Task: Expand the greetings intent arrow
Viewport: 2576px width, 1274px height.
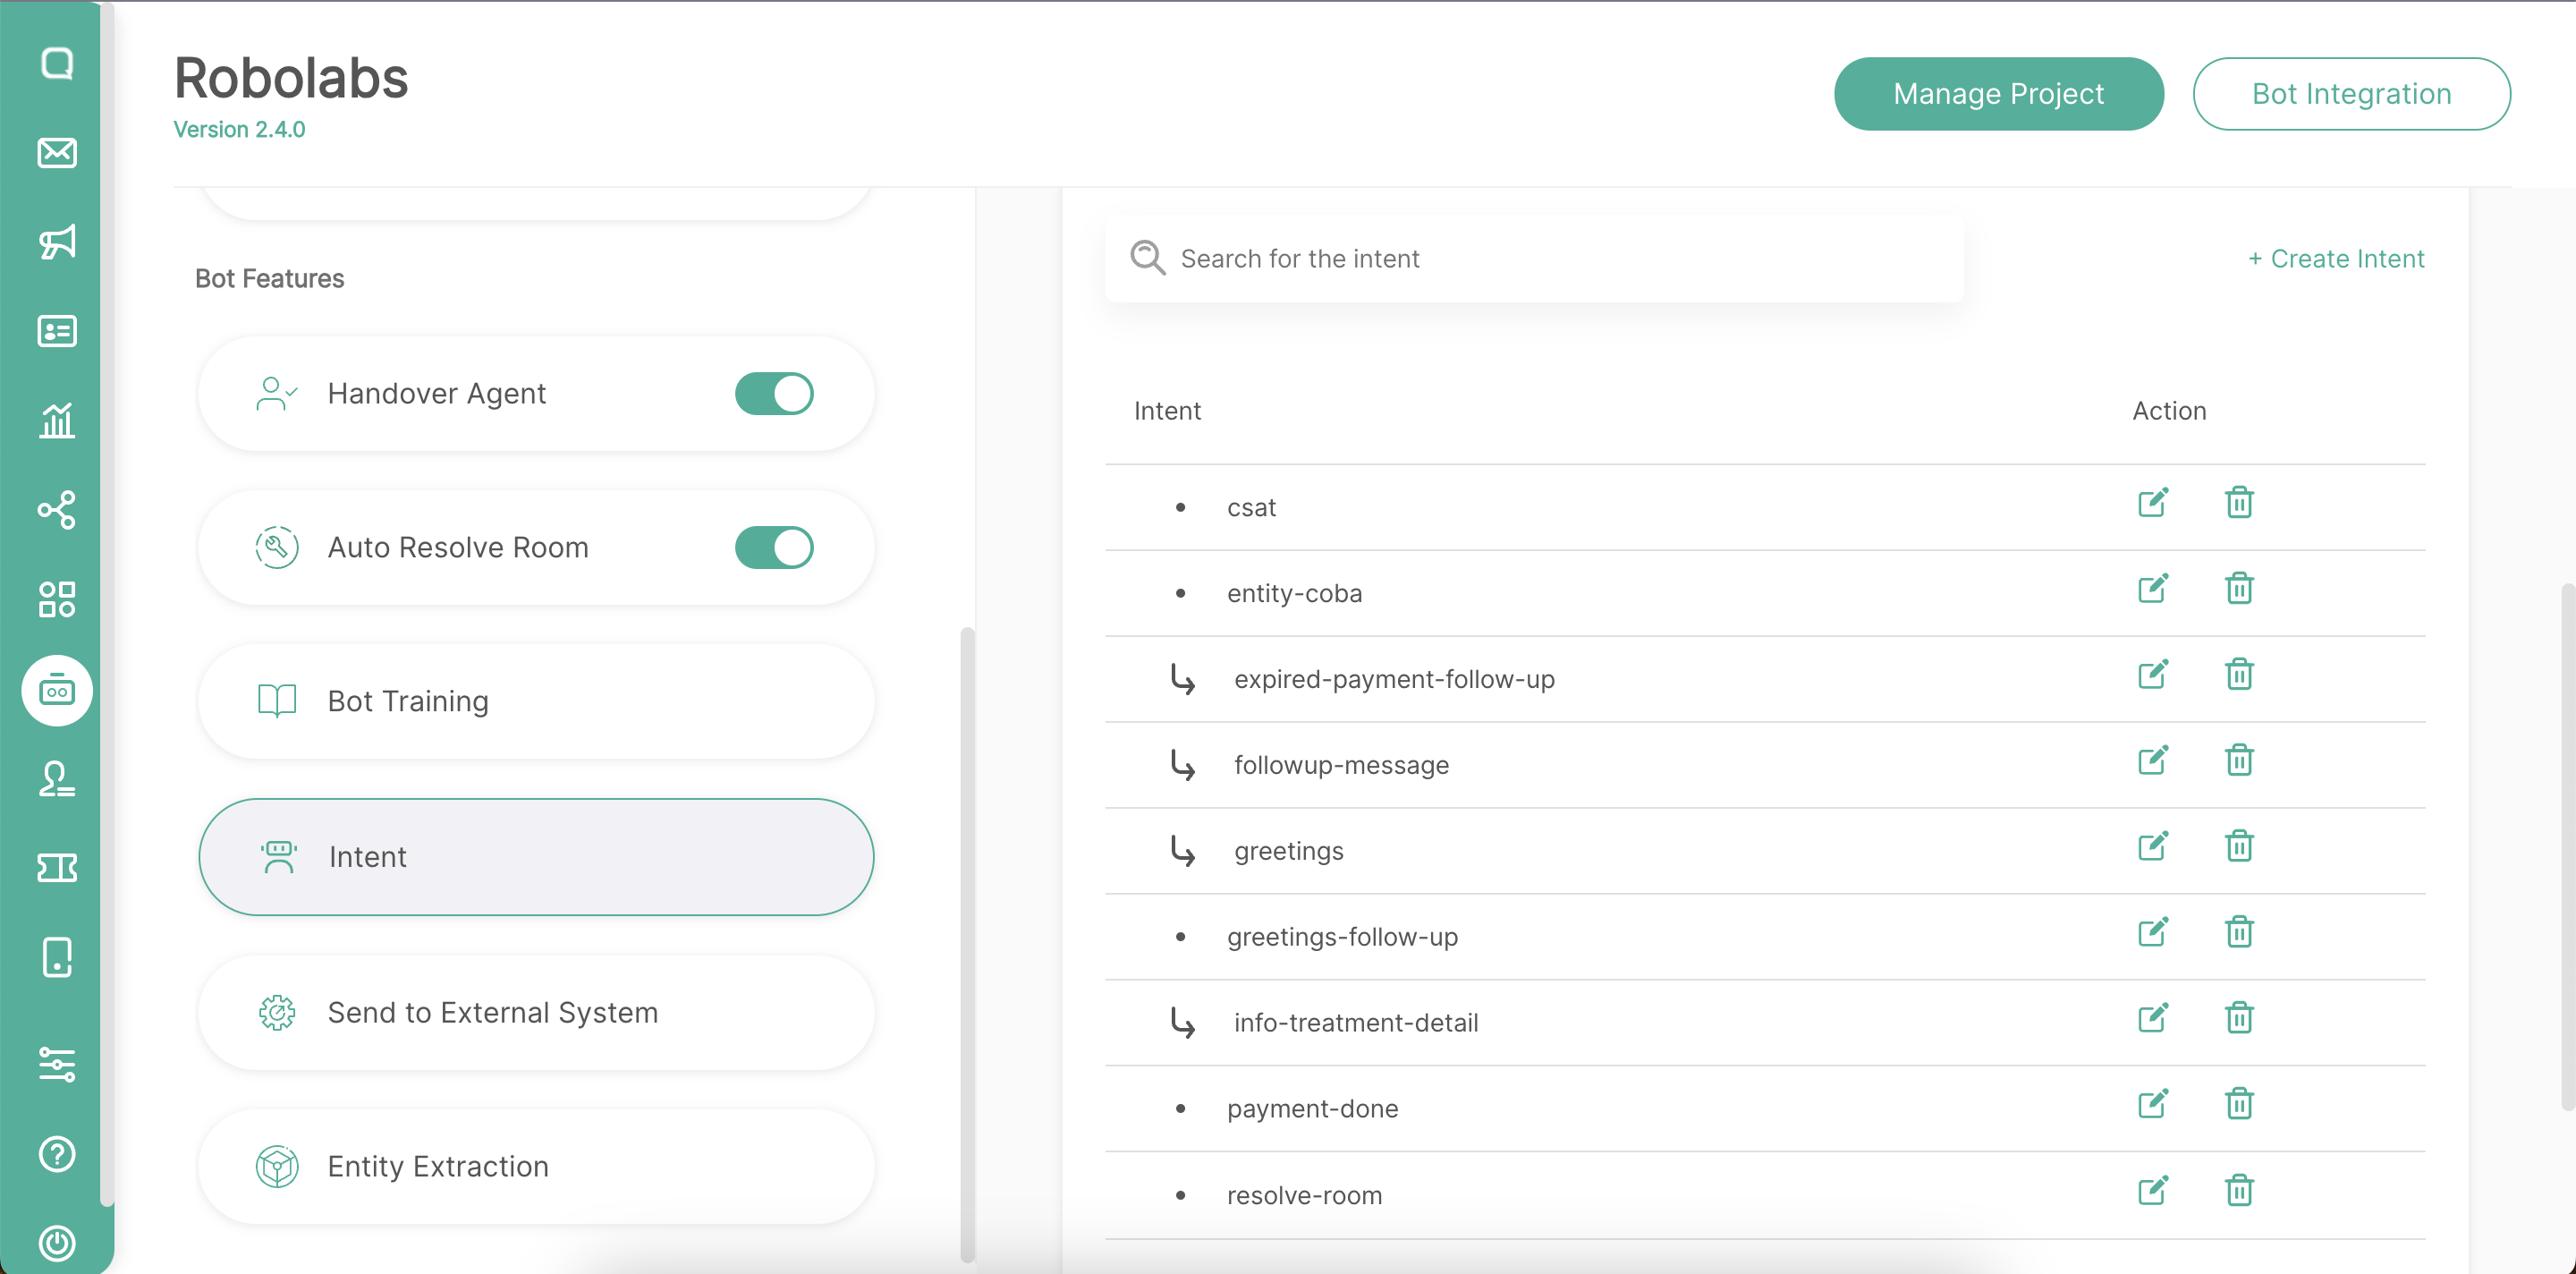Action: coord(1183,852)
